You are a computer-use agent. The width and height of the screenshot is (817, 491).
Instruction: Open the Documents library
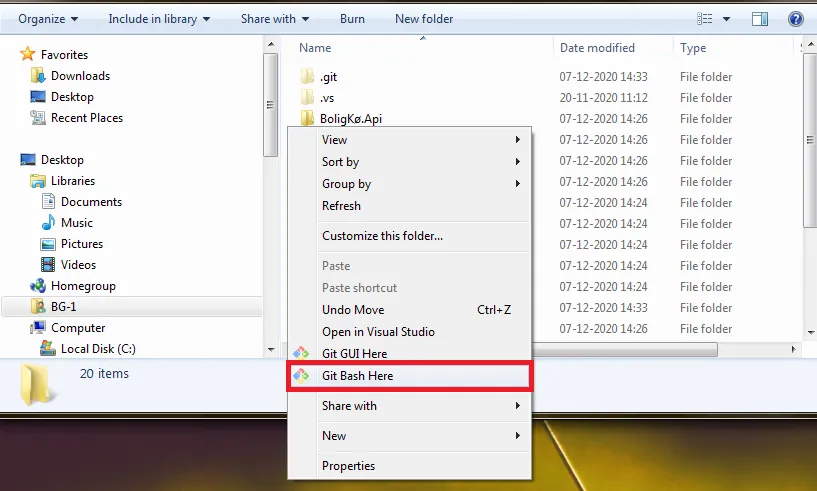pyautogui.click(x=91, y=202)
